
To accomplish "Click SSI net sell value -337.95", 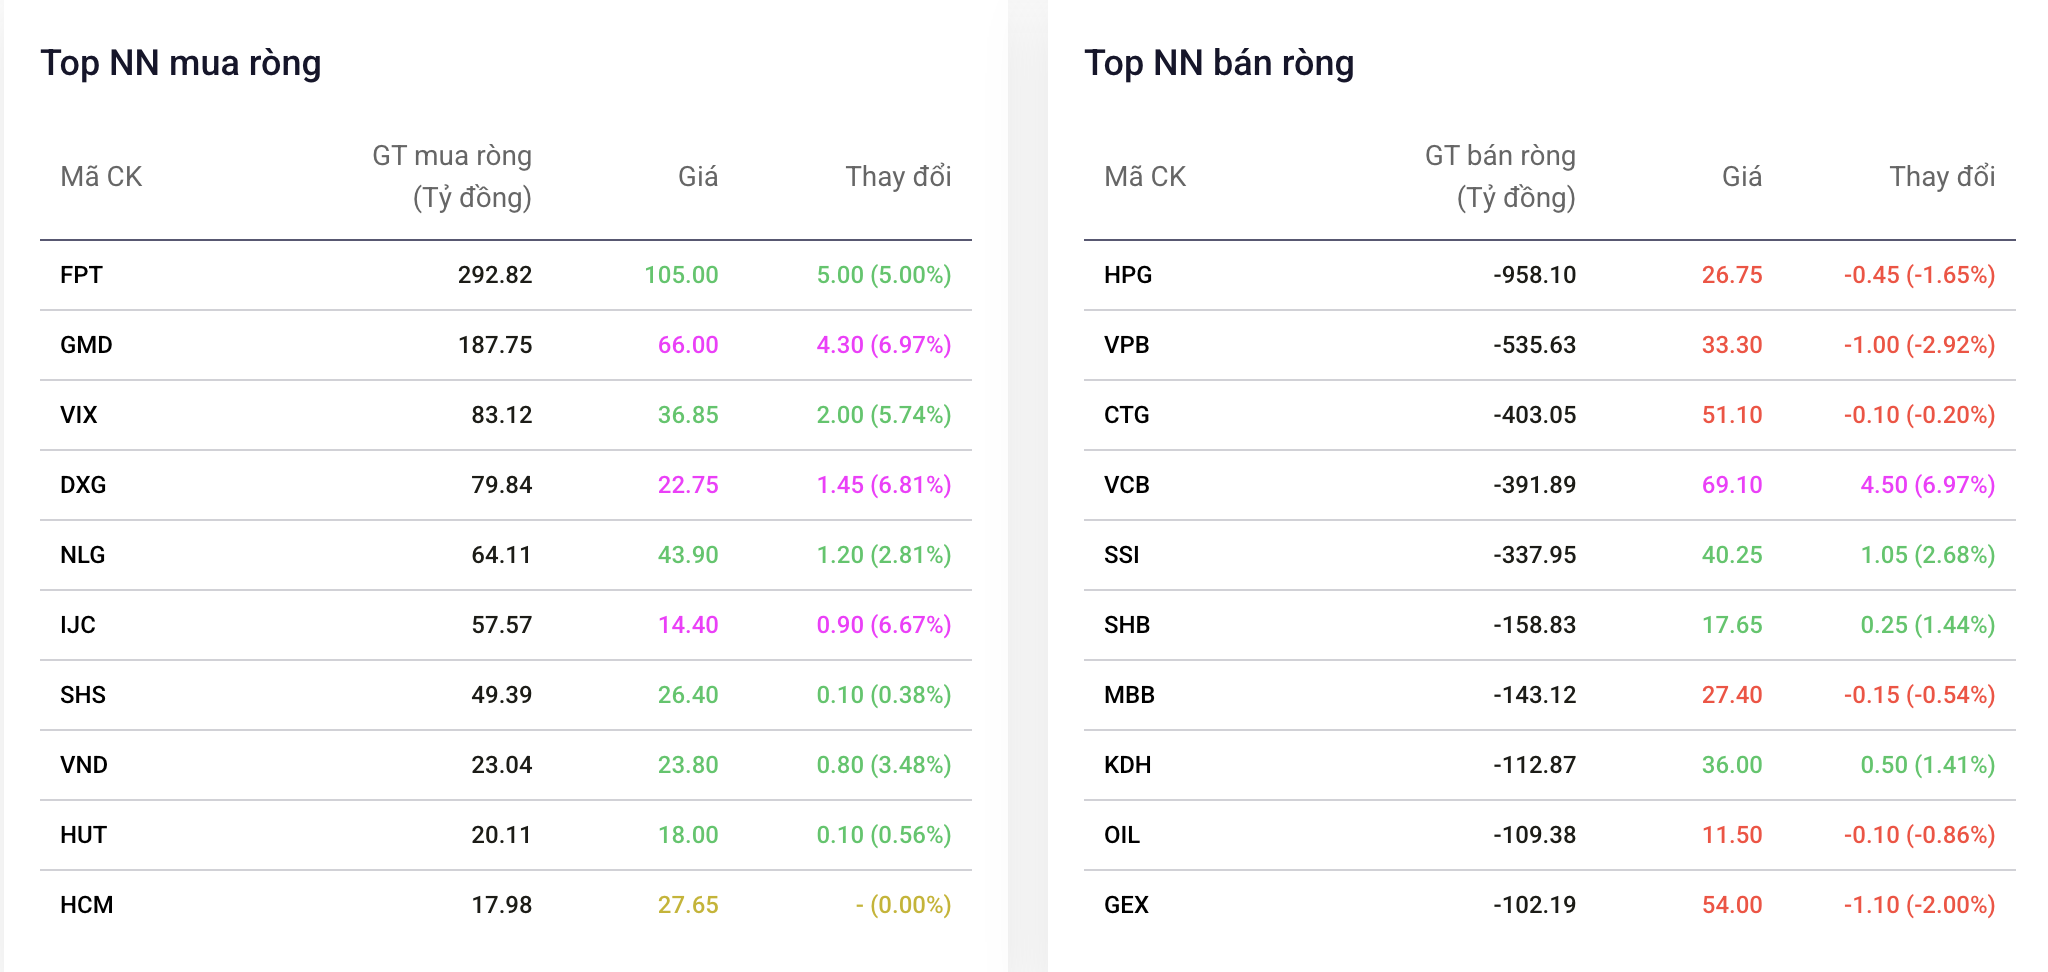I will tap(1535, 555).
